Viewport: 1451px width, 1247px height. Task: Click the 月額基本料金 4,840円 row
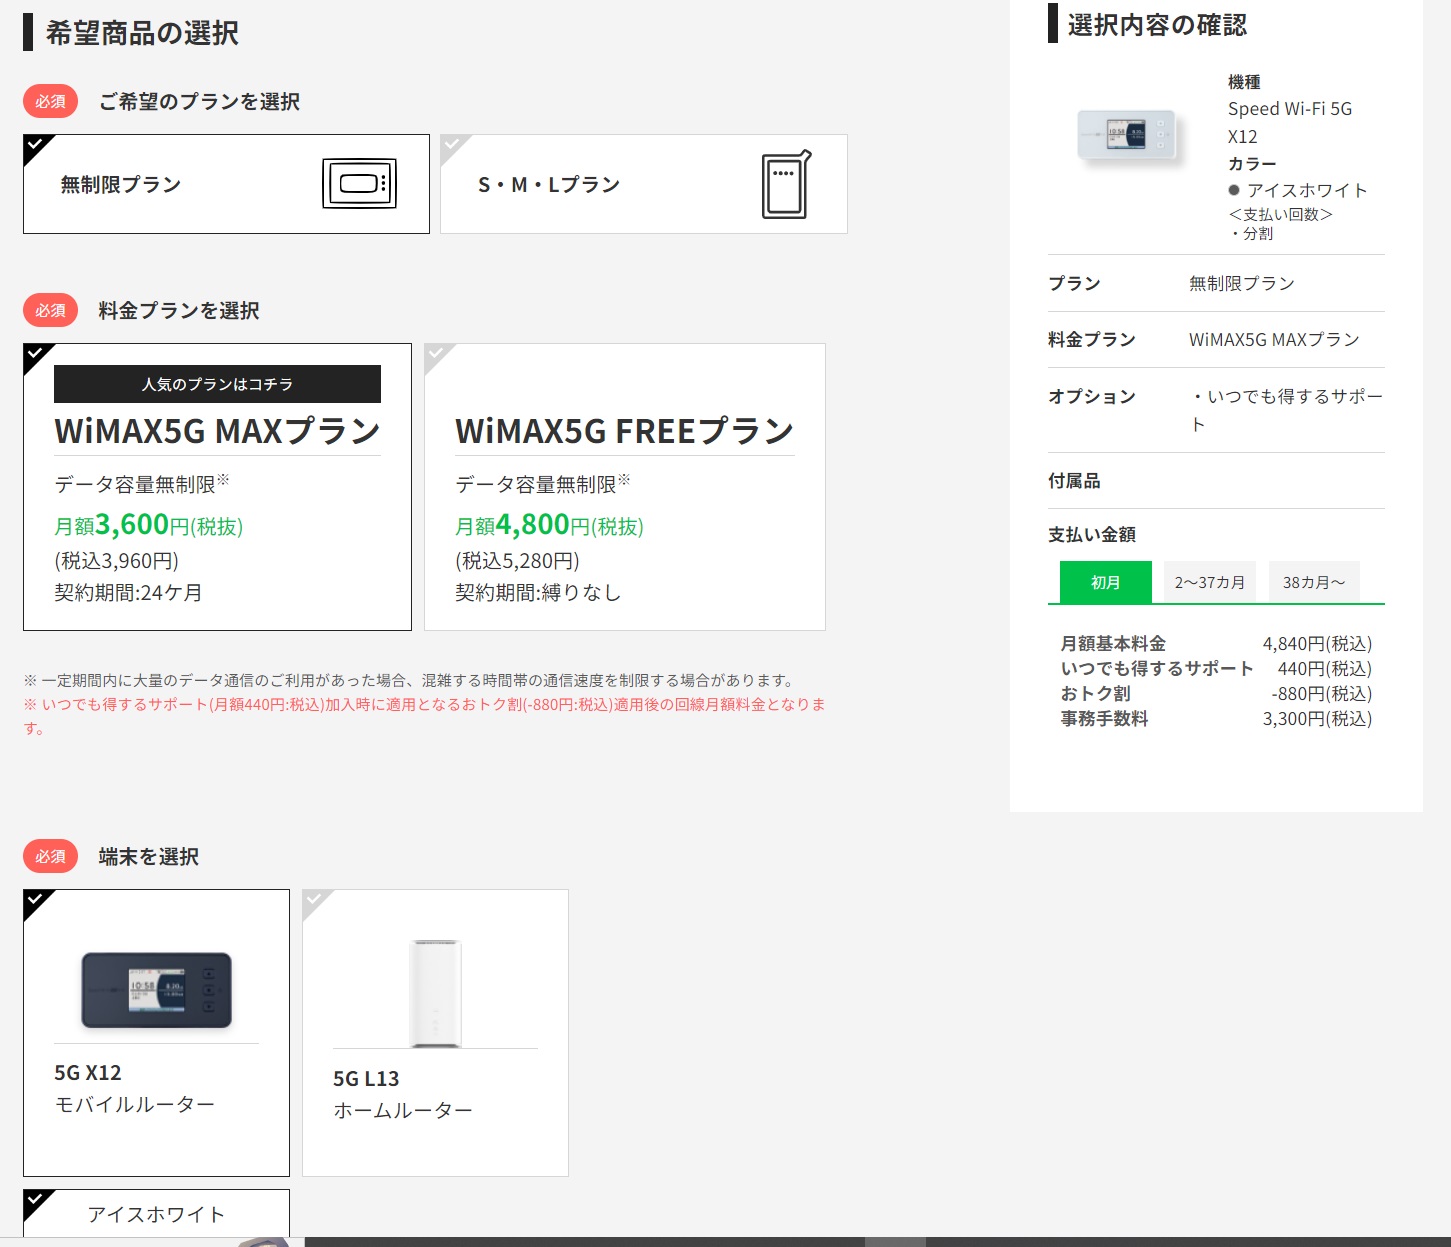point(1216,644)
